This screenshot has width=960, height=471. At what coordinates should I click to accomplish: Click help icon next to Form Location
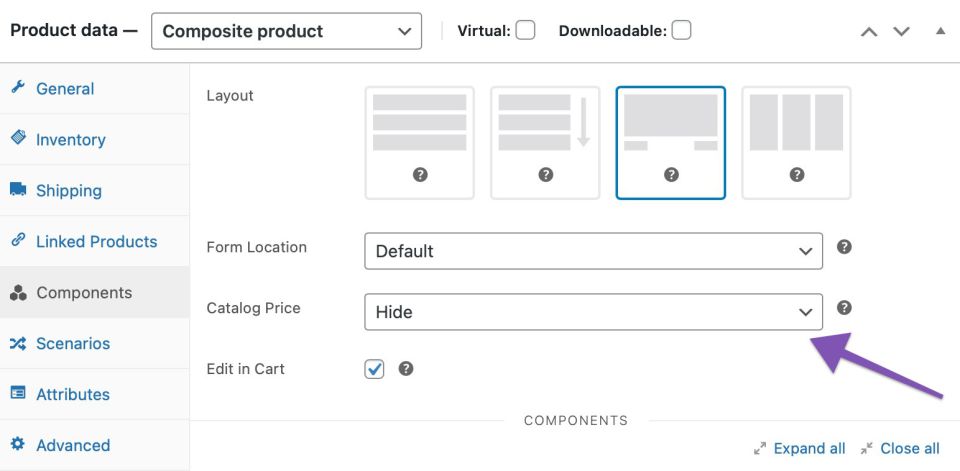pos(844,247)
